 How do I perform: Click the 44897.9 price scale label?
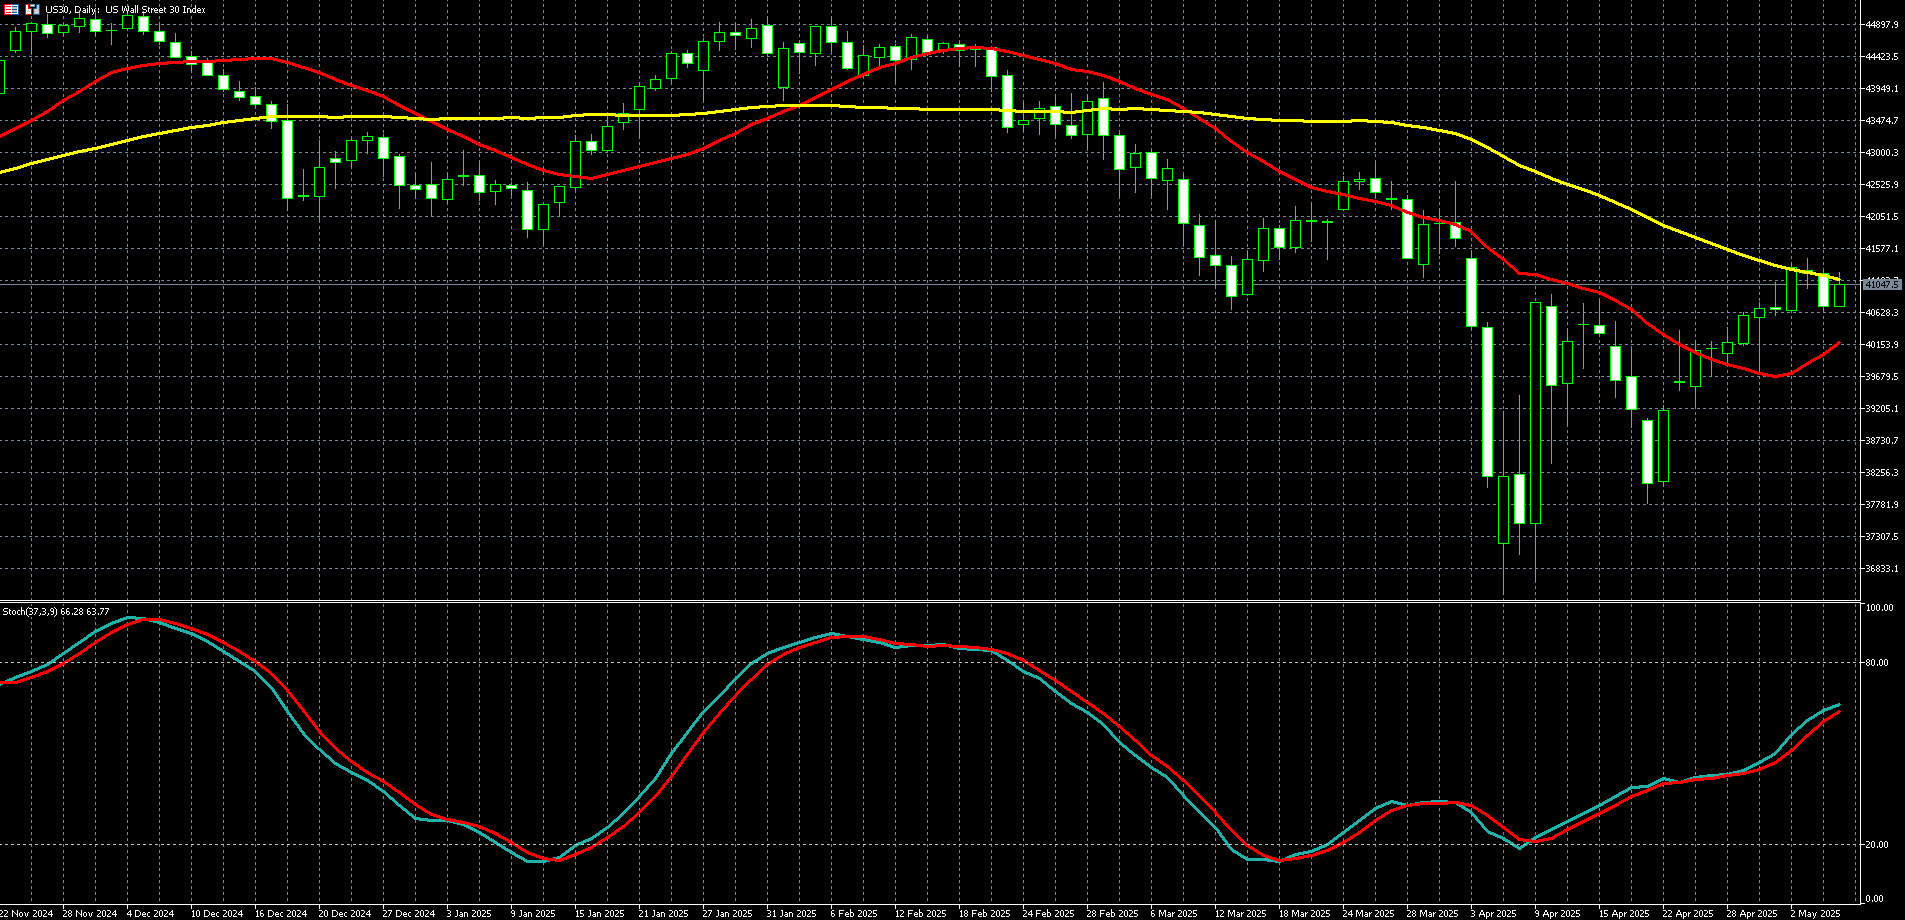point(1881,25)
